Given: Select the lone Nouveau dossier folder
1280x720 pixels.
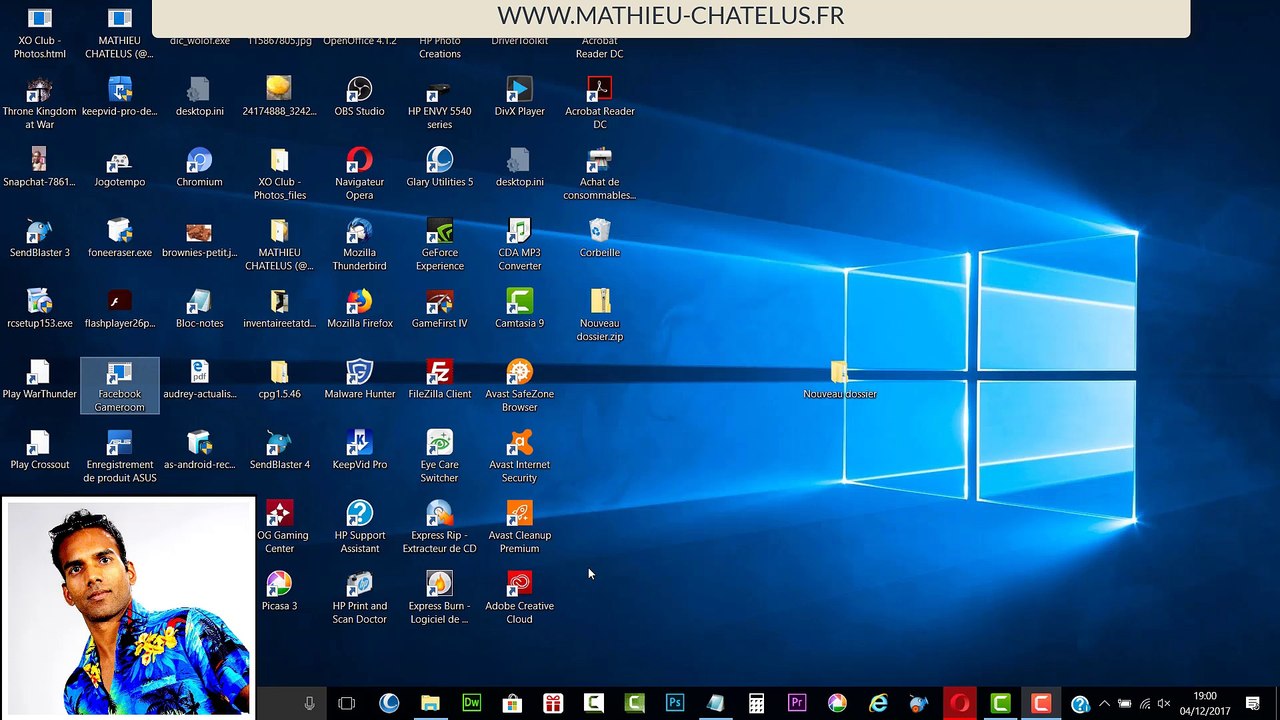Looking at the screenshot, I should [839, 380].
